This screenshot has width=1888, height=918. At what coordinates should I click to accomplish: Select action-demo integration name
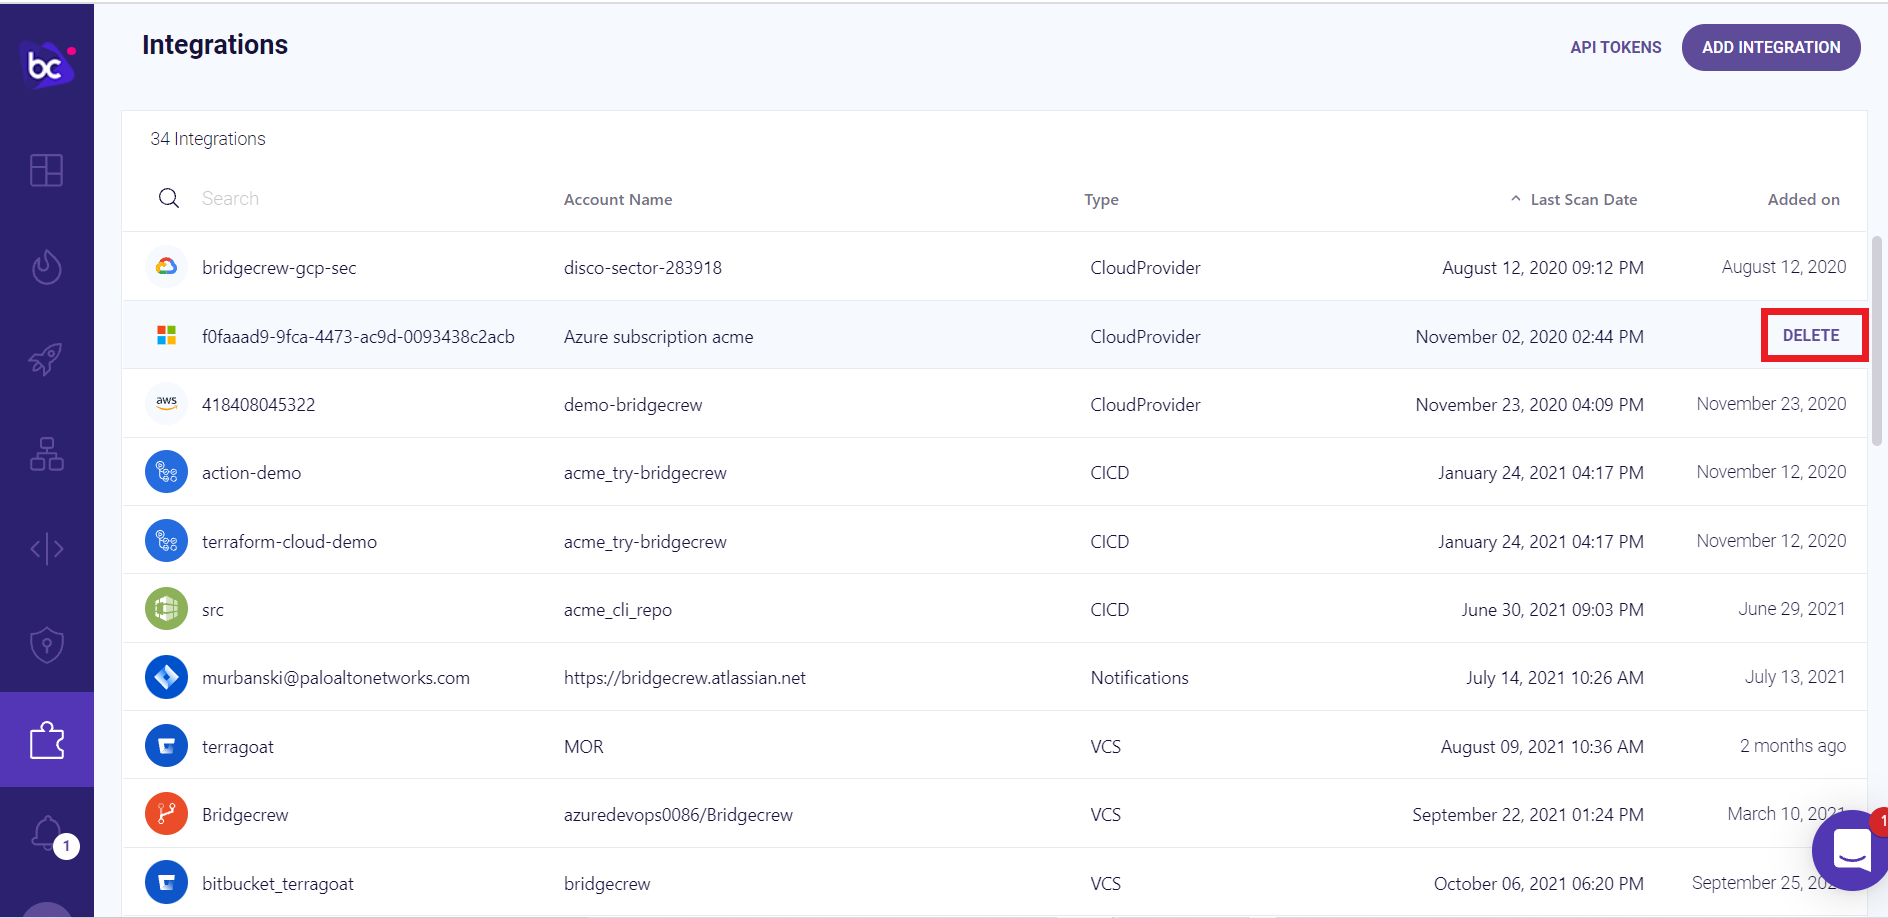251,473
